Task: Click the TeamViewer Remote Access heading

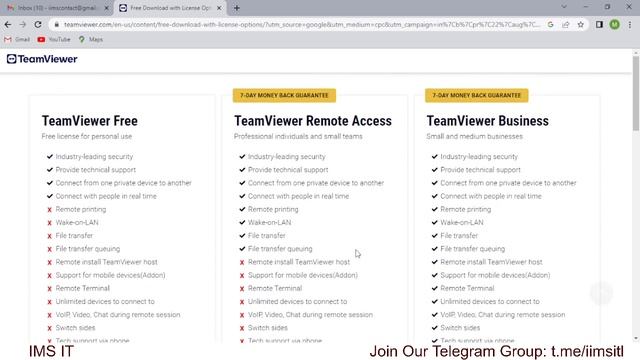Action: click(313, 121)
